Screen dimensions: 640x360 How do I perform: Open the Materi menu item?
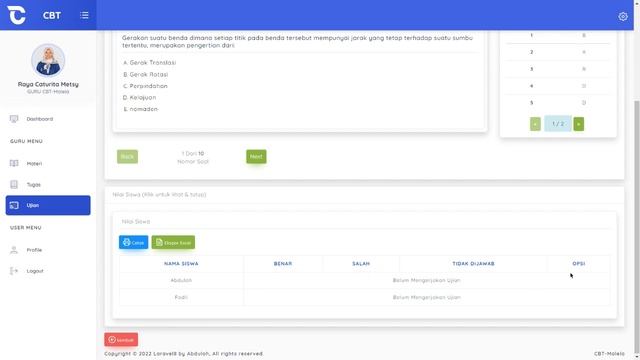point(48,163)
